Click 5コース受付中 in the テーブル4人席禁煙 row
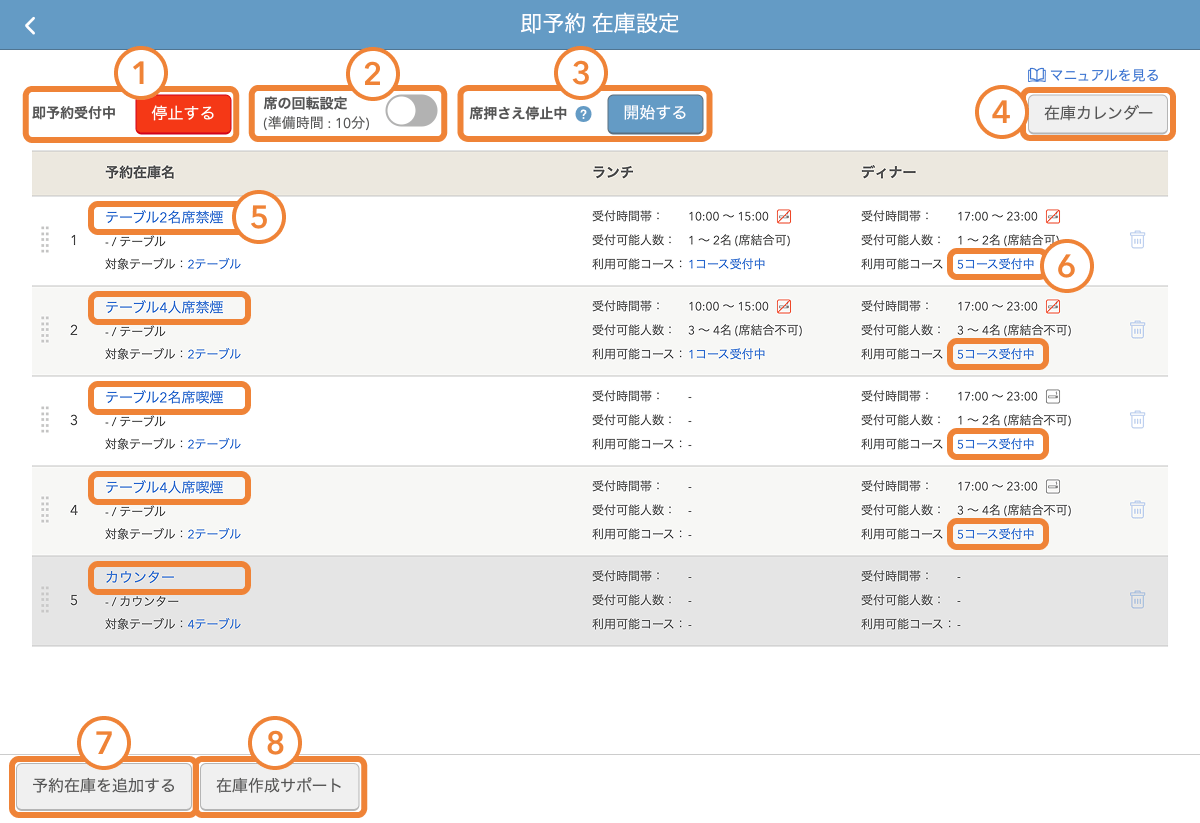Viewport: 1200px width, 823px height. [x=996, y=354]
